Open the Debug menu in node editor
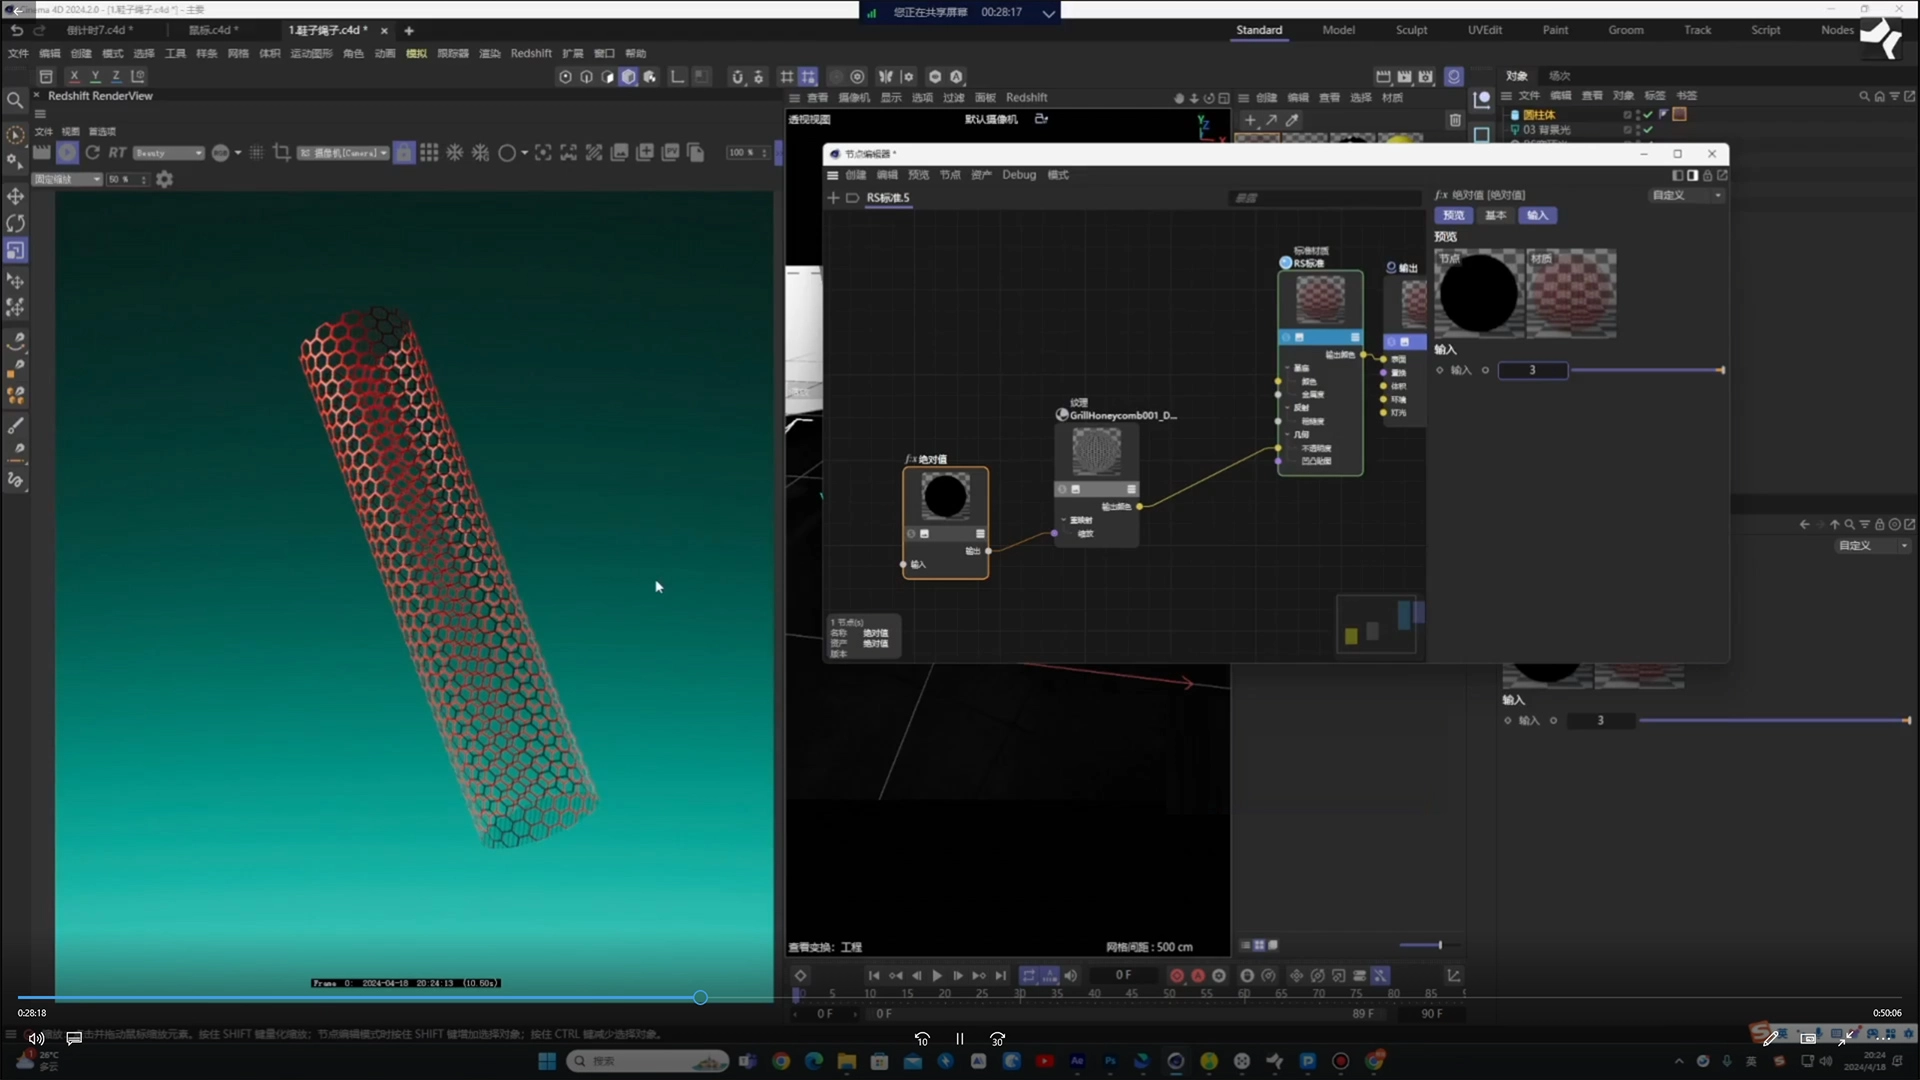 coord(1019,175)
